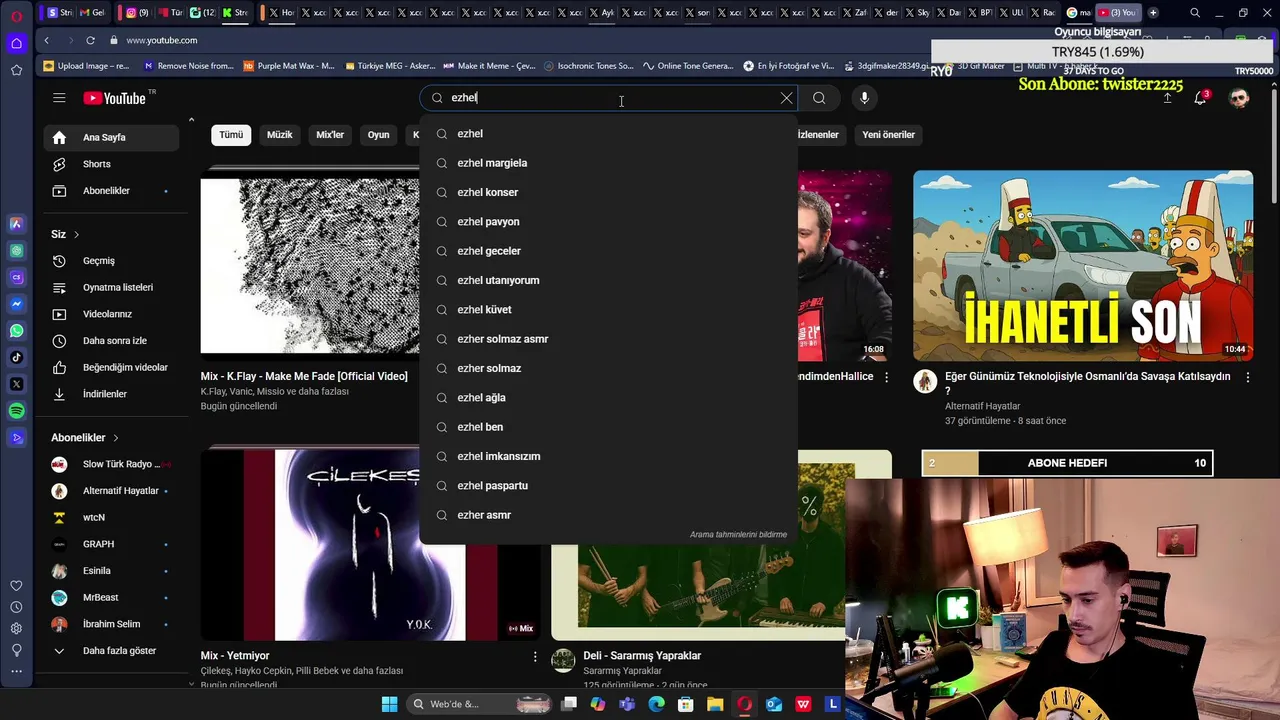
Task: Open Daha sonra izle list
Action: point(111,341)
